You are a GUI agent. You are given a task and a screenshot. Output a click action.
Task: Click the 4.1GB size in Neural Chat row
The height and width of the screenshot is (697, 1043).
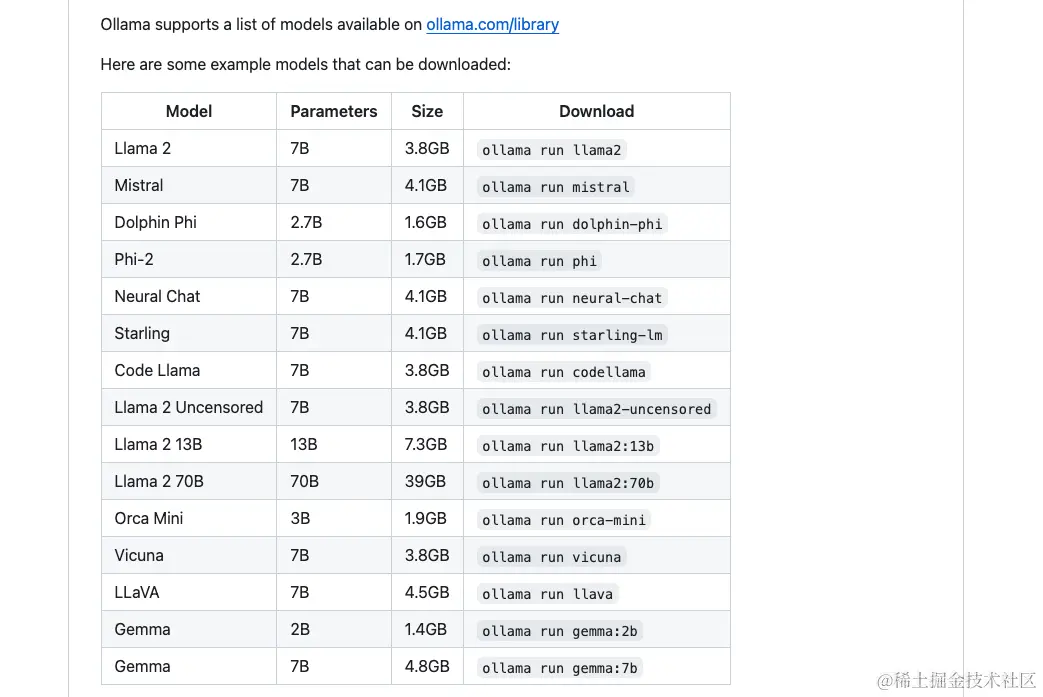[x=426, y=297]
